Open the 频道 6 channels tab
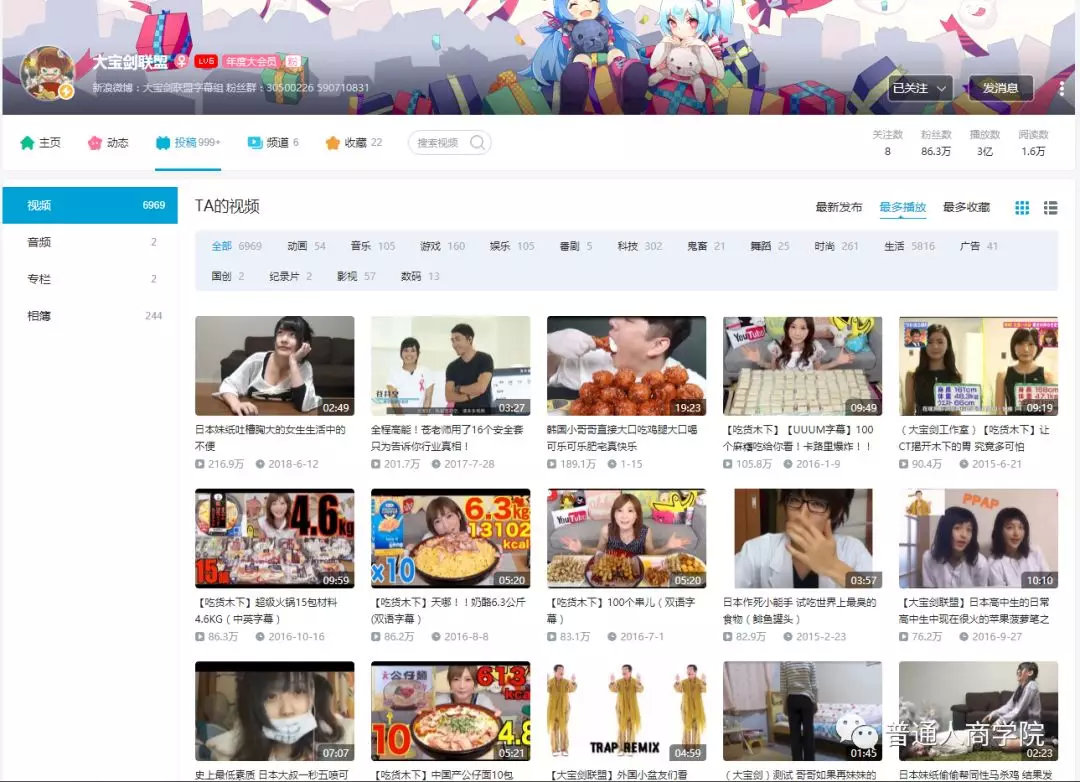The width and height of the screenshot is (1080, 782). point(273,143)
